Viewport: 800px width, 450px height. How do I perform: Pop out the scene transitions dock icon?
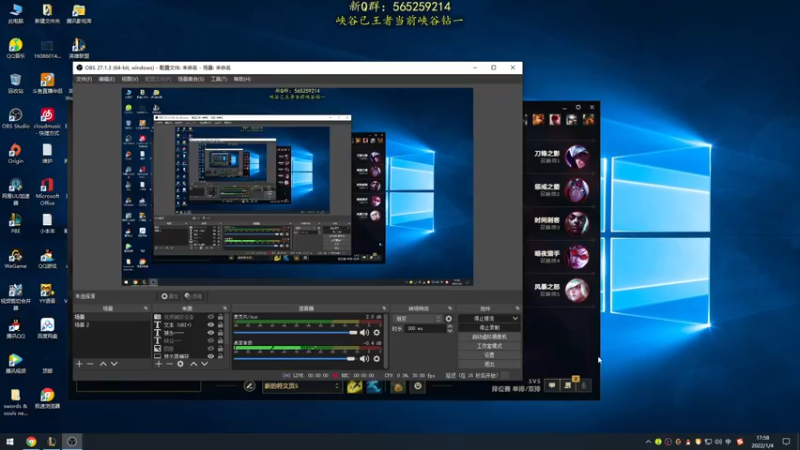pyautogui.click(x=449, y=309)
